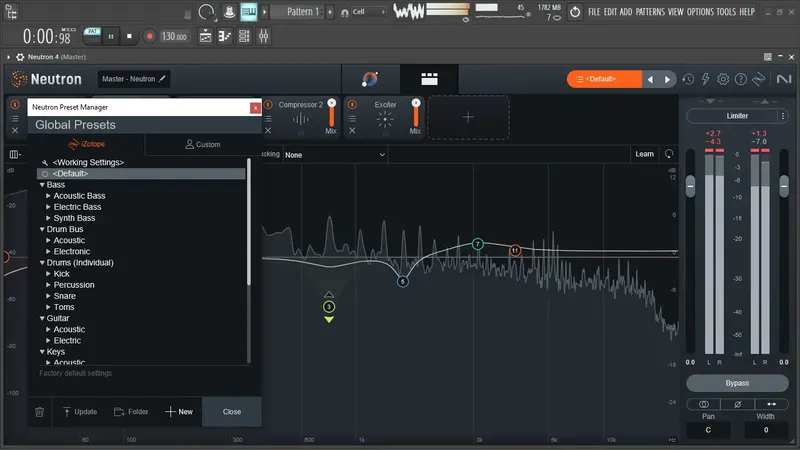Open the Pattern 1 selector
The height and width of the screenshot is (450, 800).
tap(302, 12)
